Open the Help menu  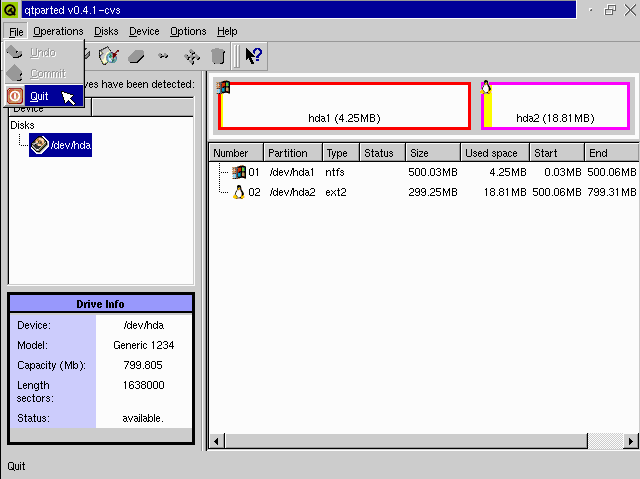point(227,31)
